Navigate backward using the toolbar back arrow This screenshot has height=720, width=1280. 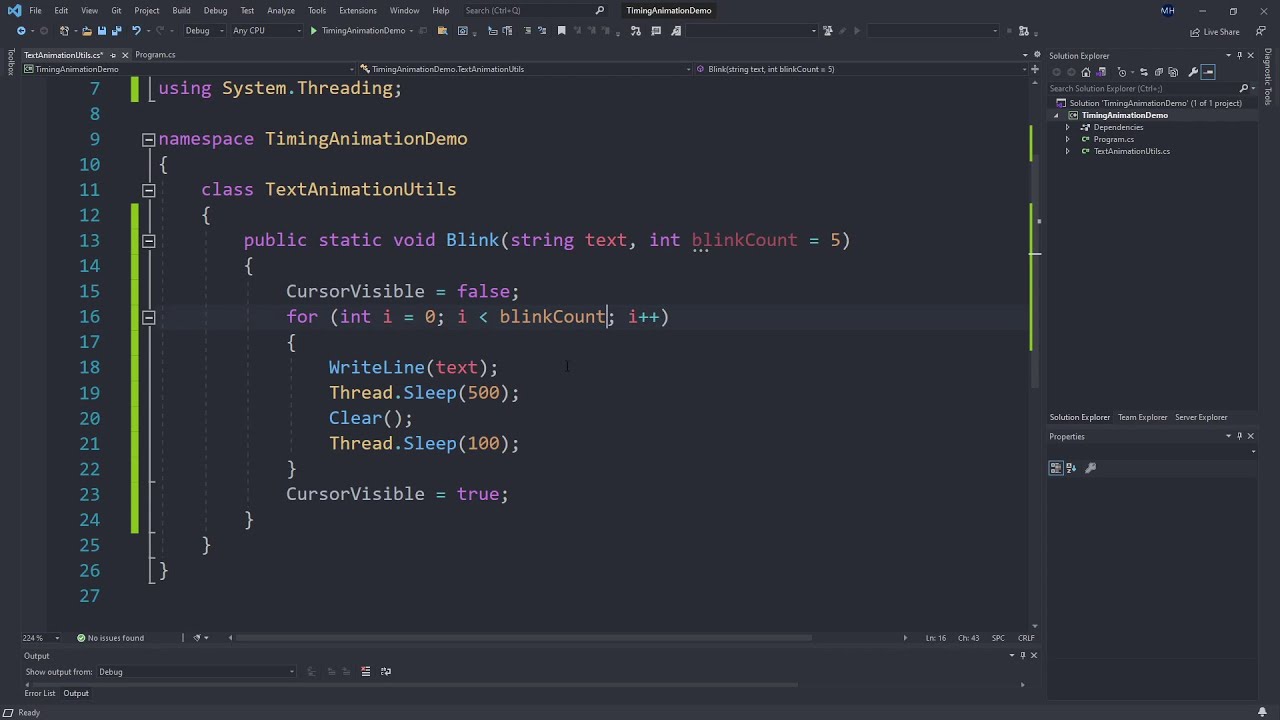coord(21,31)
